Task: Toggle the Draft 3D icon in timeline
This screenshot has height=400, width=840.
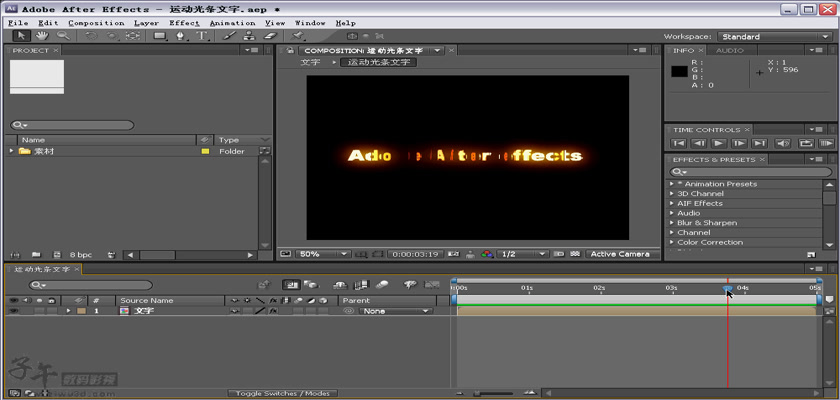Action: pos(311,285)
